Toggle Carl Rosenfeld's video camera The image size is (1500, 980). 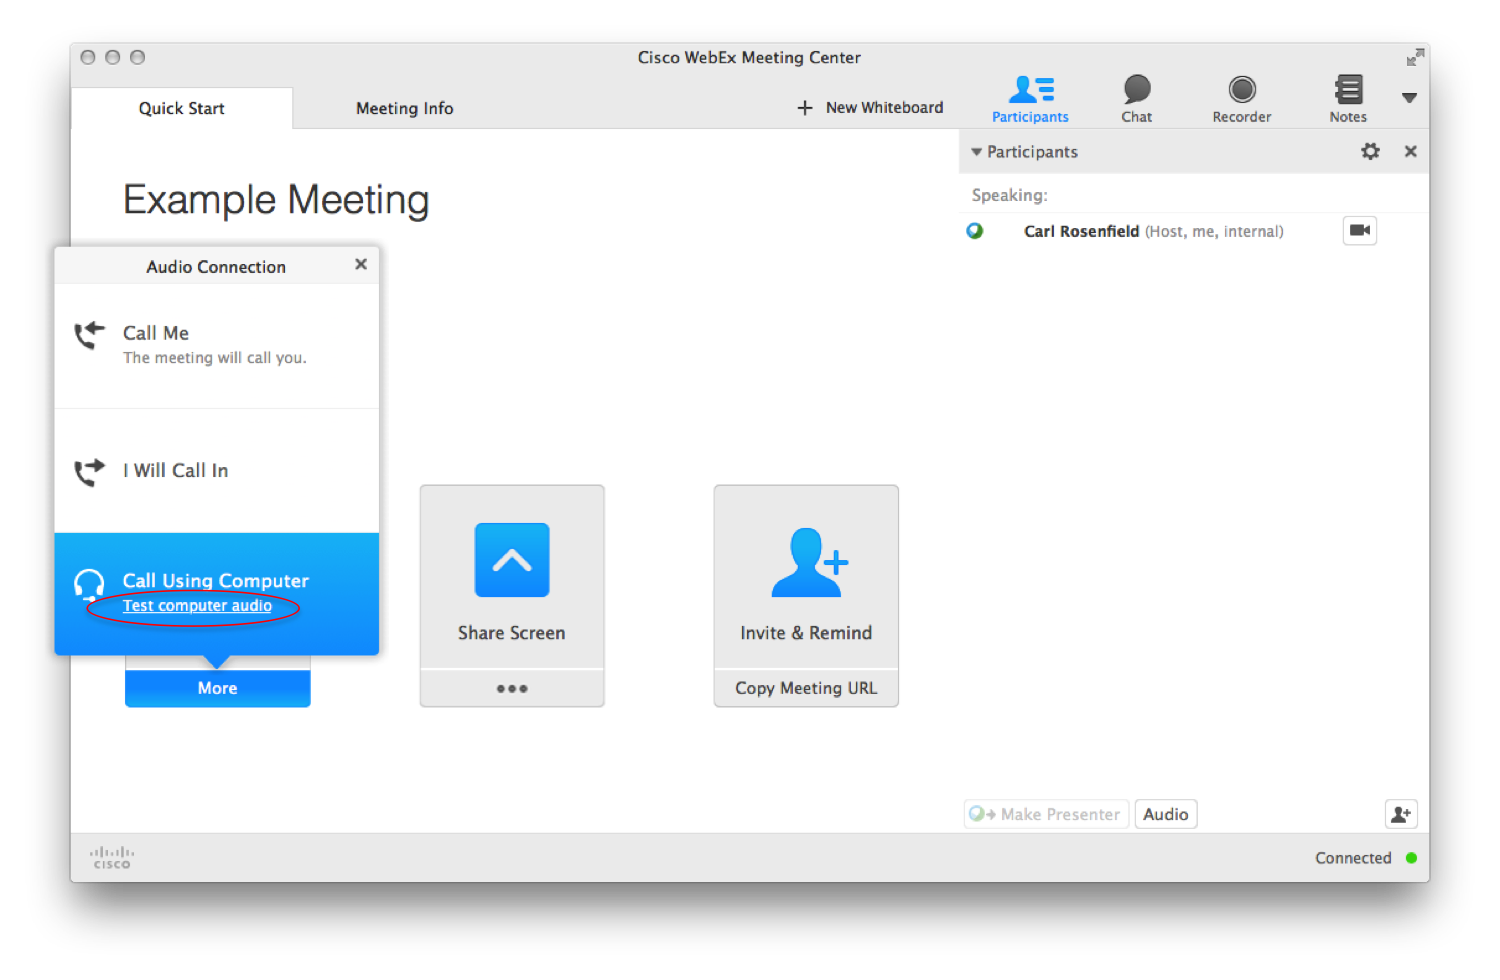tap(1359, 230)
